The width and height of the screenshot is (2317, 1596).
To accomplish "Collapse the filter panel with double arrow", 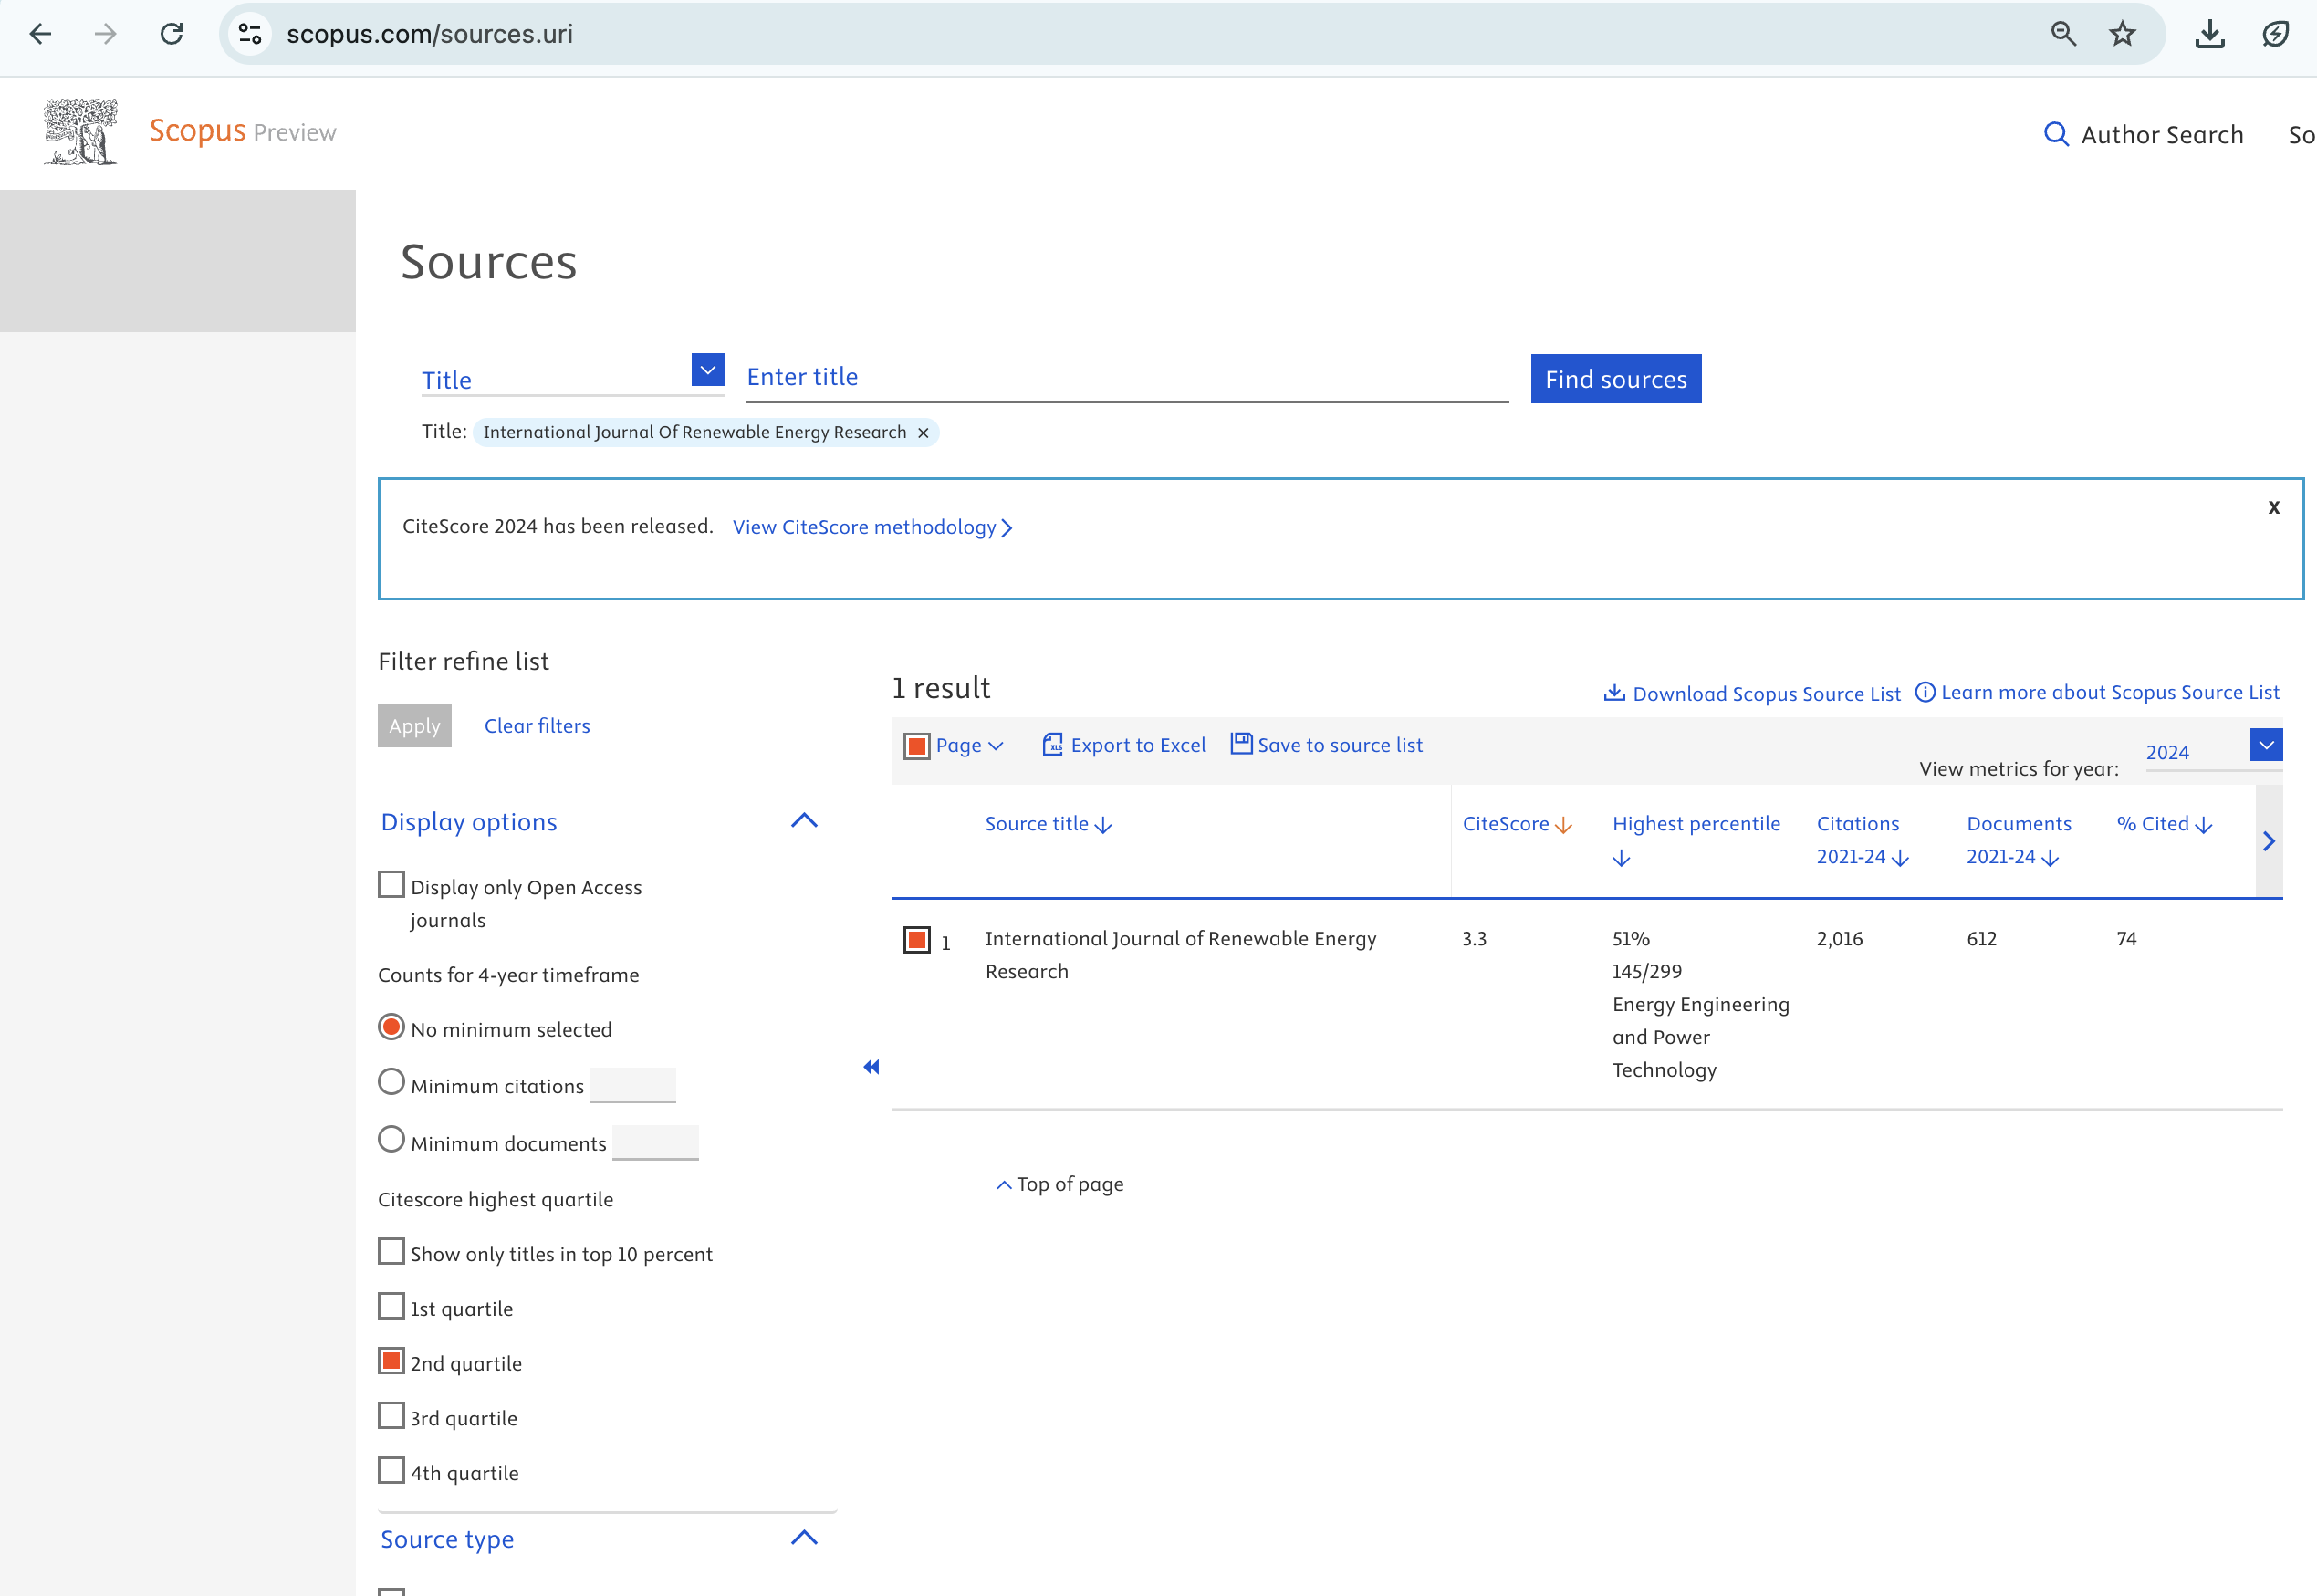I will click(871, 1067).
